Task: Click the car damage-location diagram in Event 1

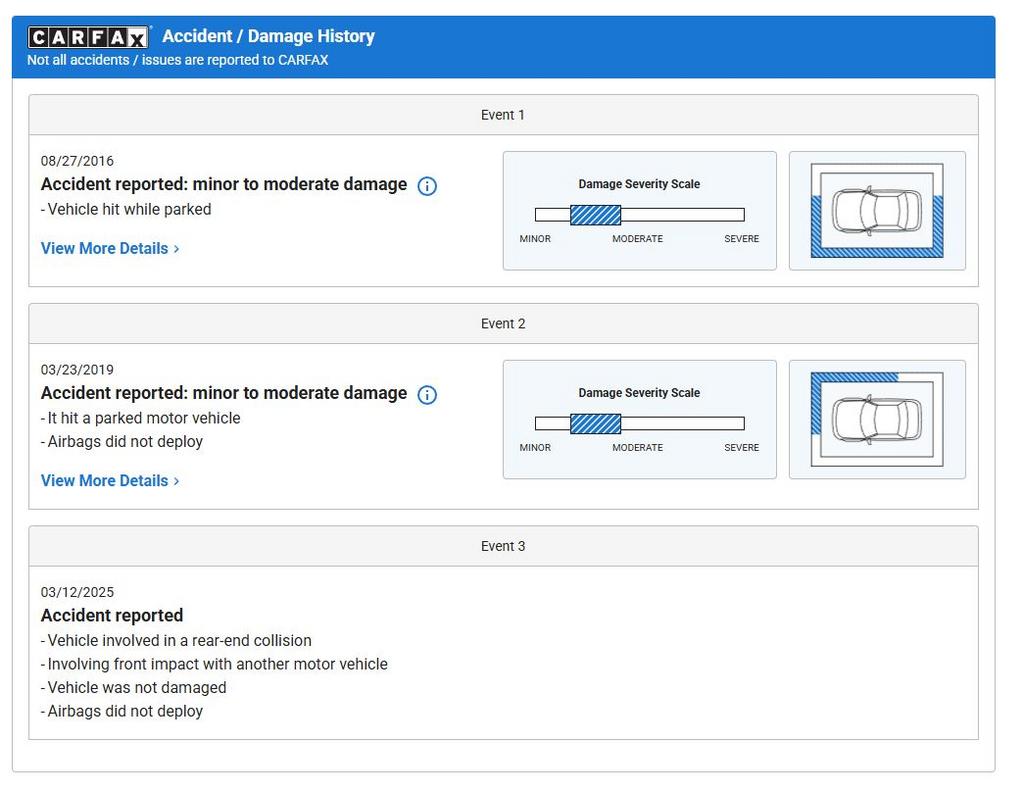Action: 877,211
